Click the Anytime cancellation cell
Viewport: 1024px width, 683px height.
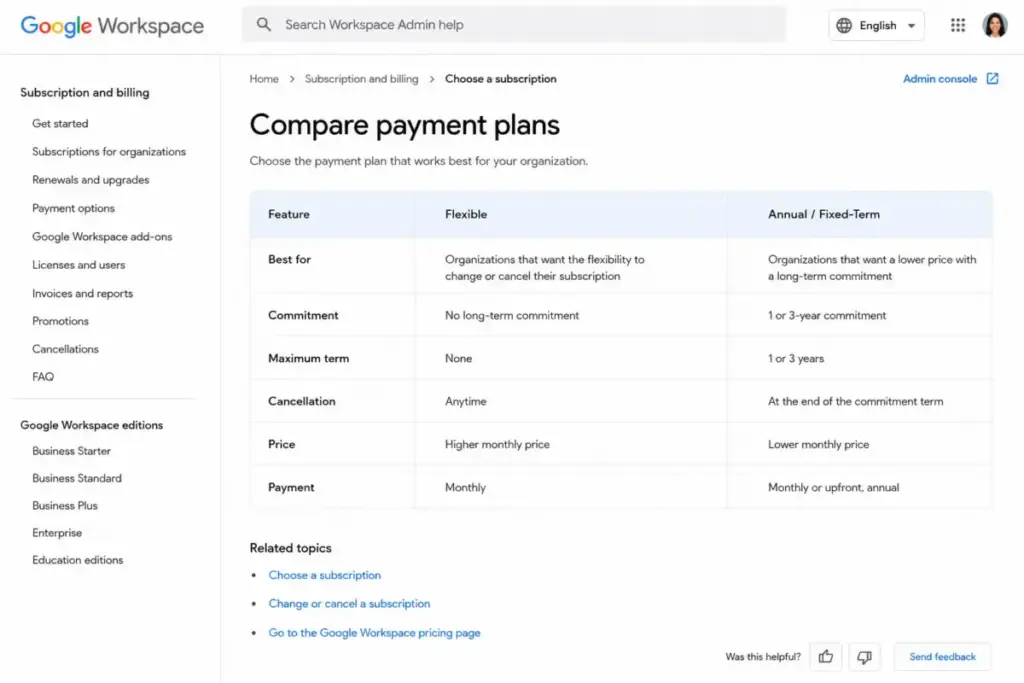point(466,402)
